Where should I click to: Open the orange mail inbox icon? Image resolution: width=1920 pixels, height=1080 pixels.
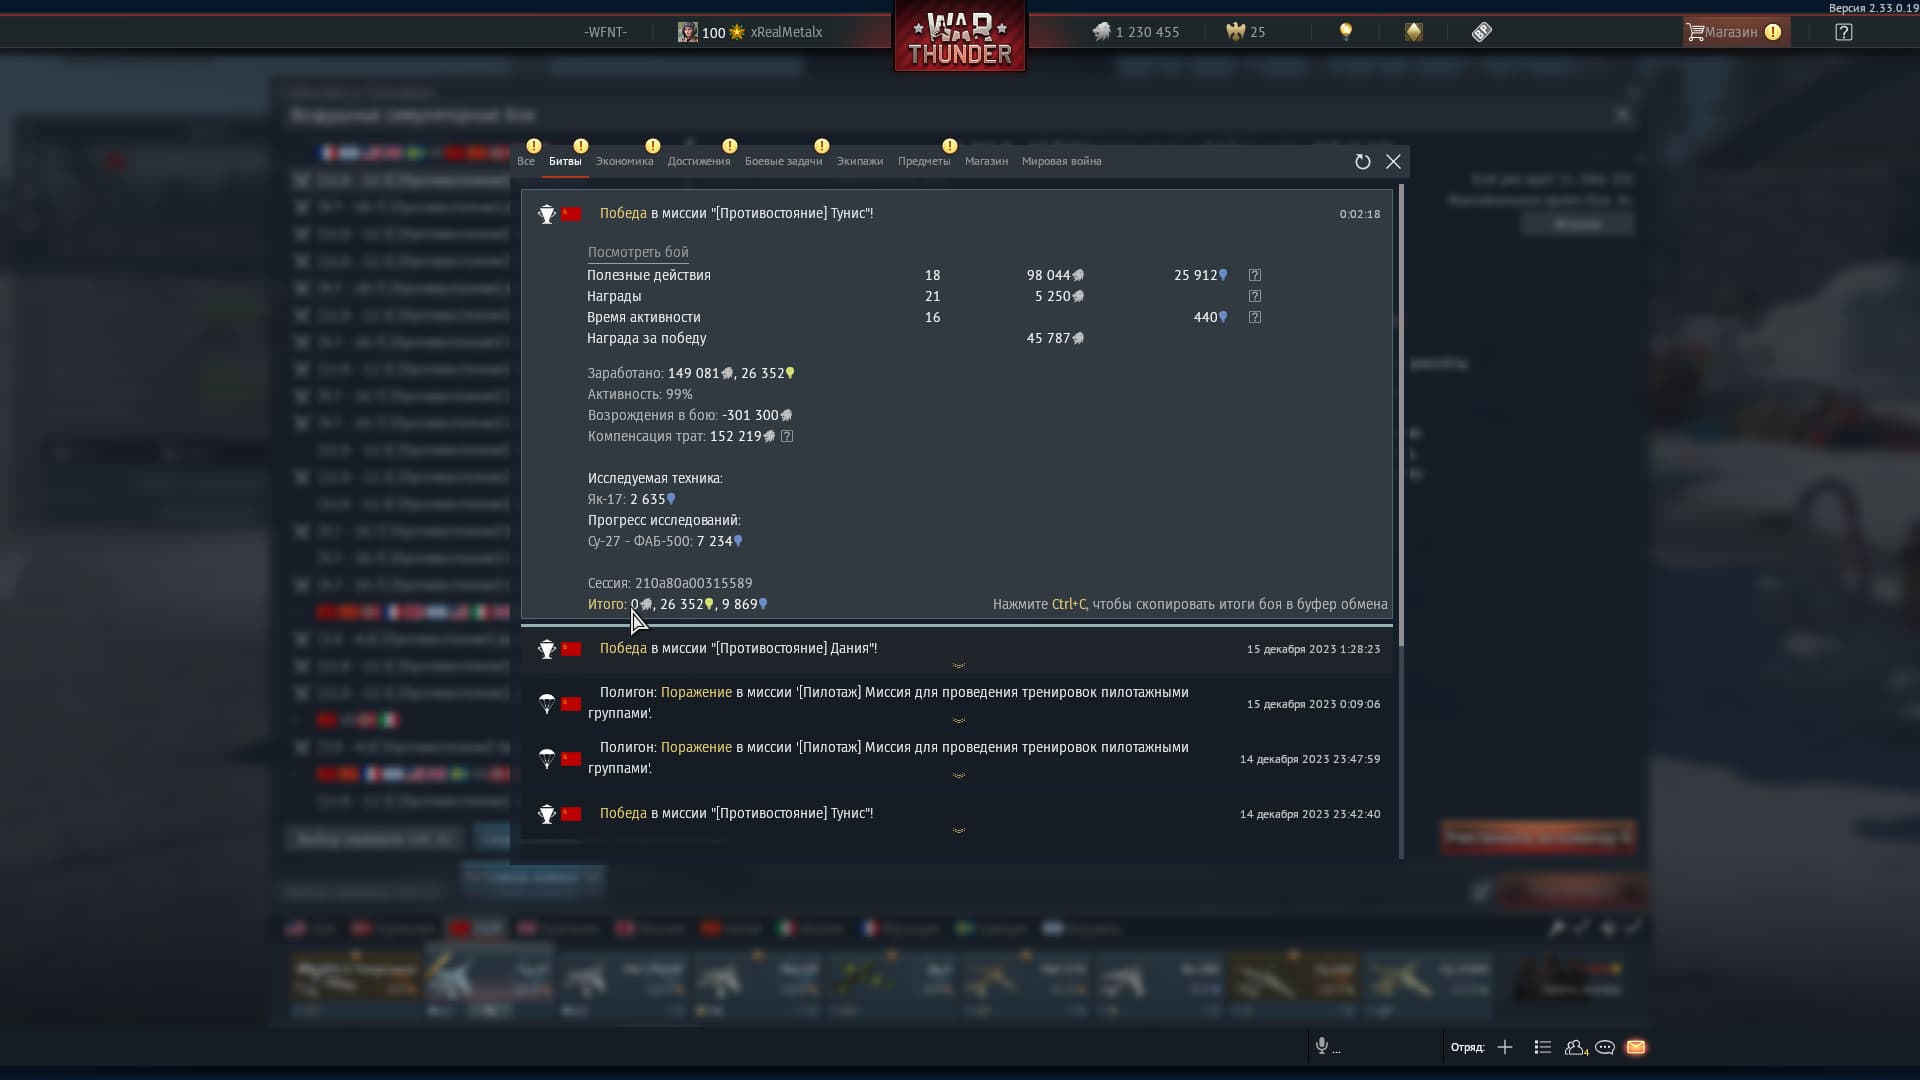coord(1636,1047)
